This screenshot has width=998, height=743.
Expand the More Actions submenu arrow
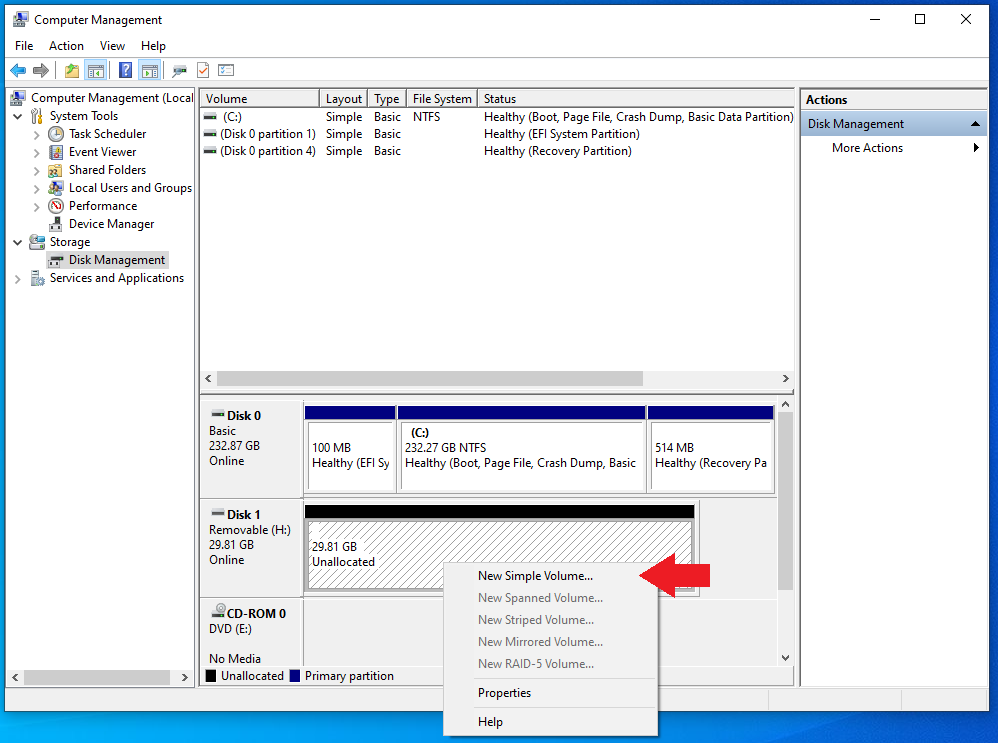coord(976,148)
